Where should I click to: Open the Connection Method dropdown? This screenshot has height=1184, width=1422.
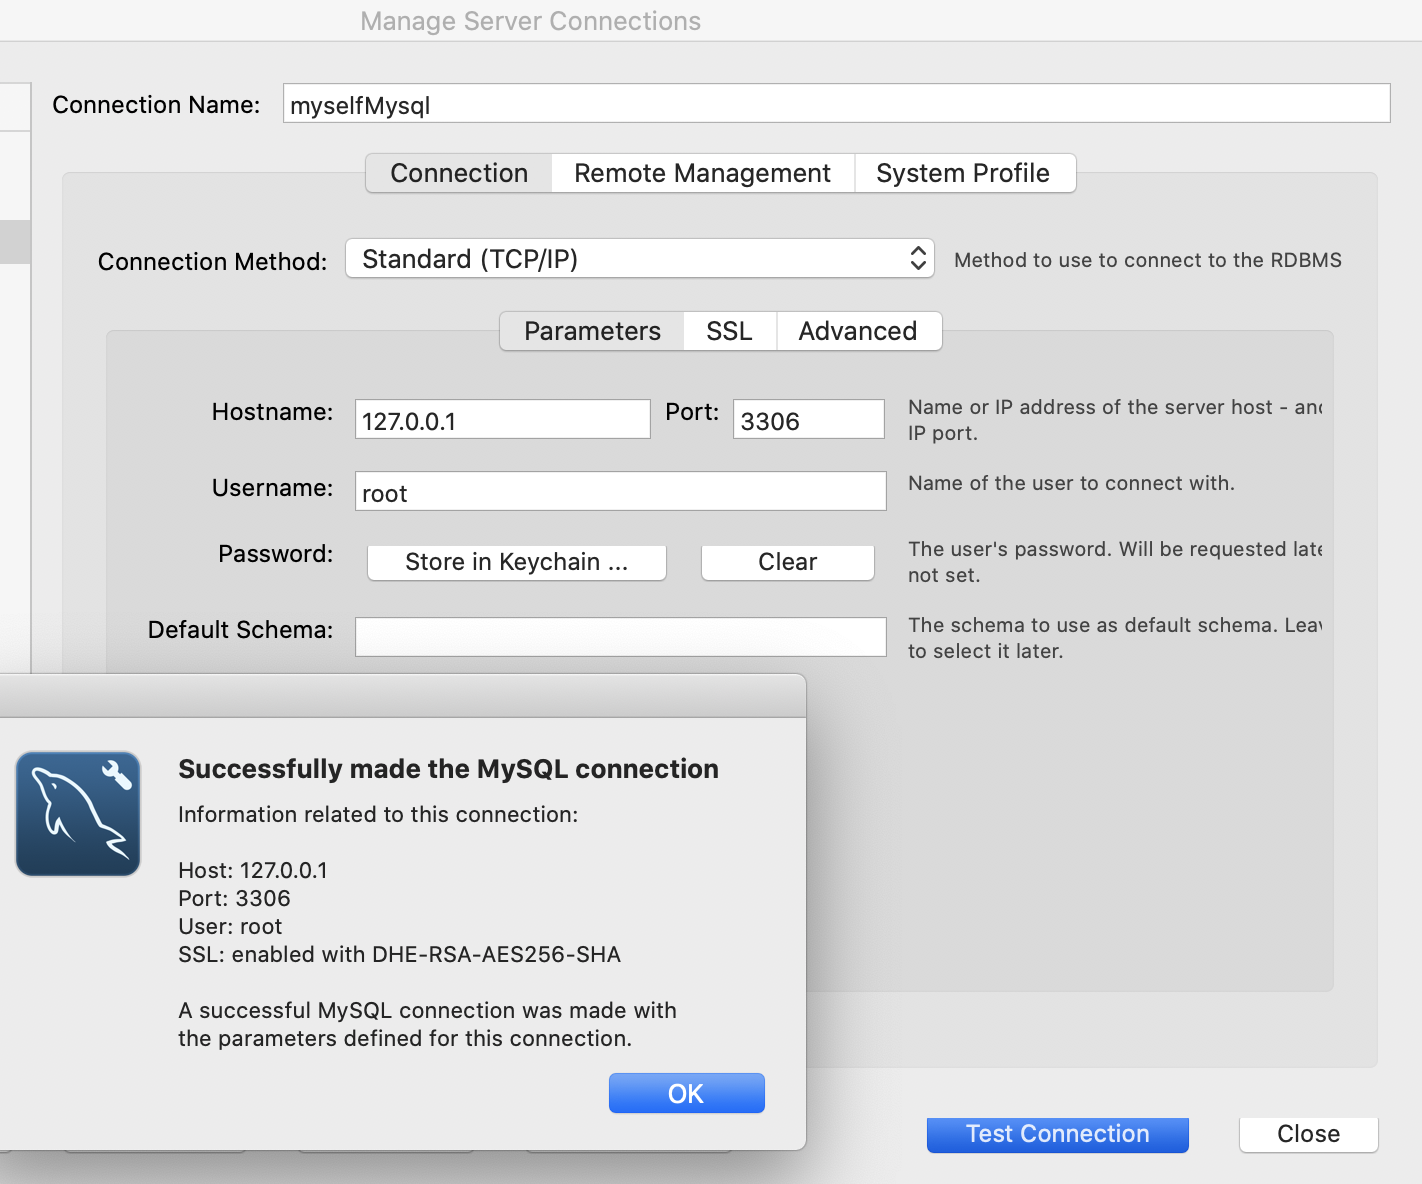640,259
